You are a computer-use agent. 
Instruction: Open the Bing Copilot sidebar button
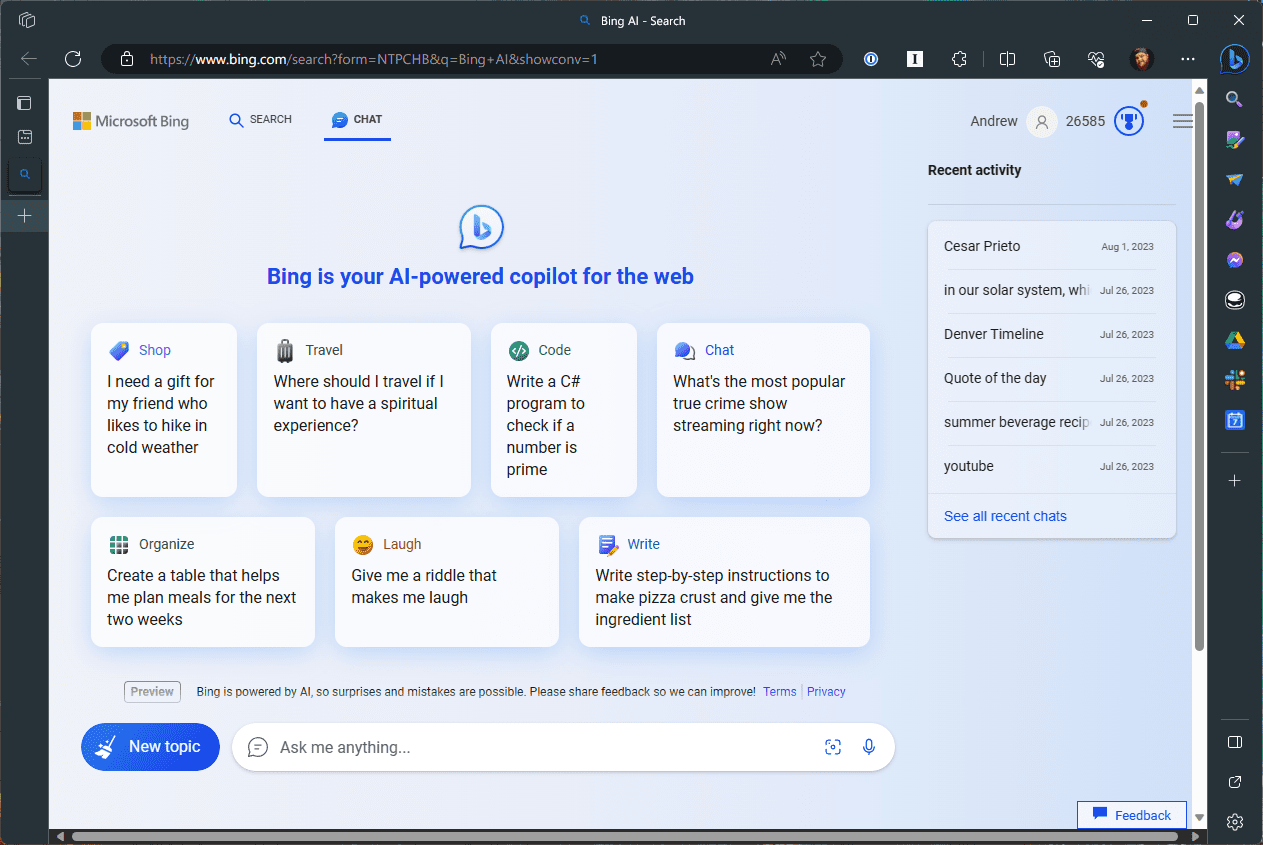click(1235, 59)
